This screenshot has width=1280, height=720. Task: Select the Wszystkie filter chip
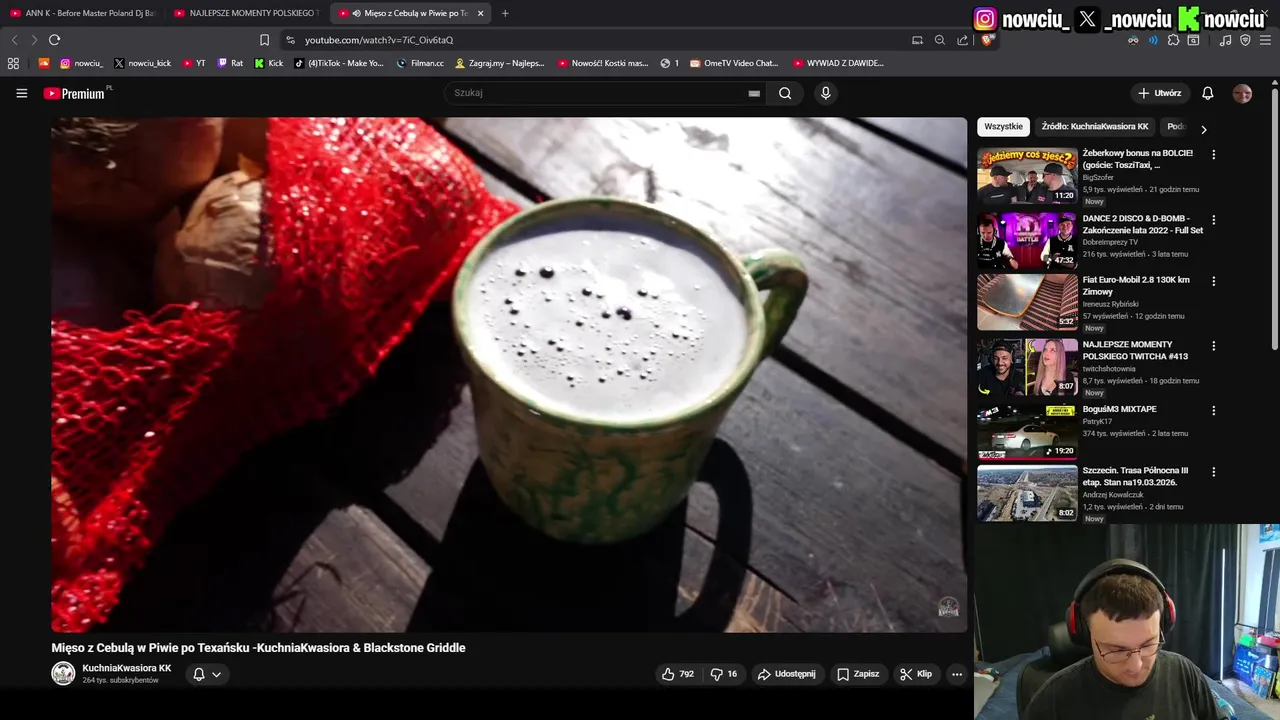point(1003,127)
